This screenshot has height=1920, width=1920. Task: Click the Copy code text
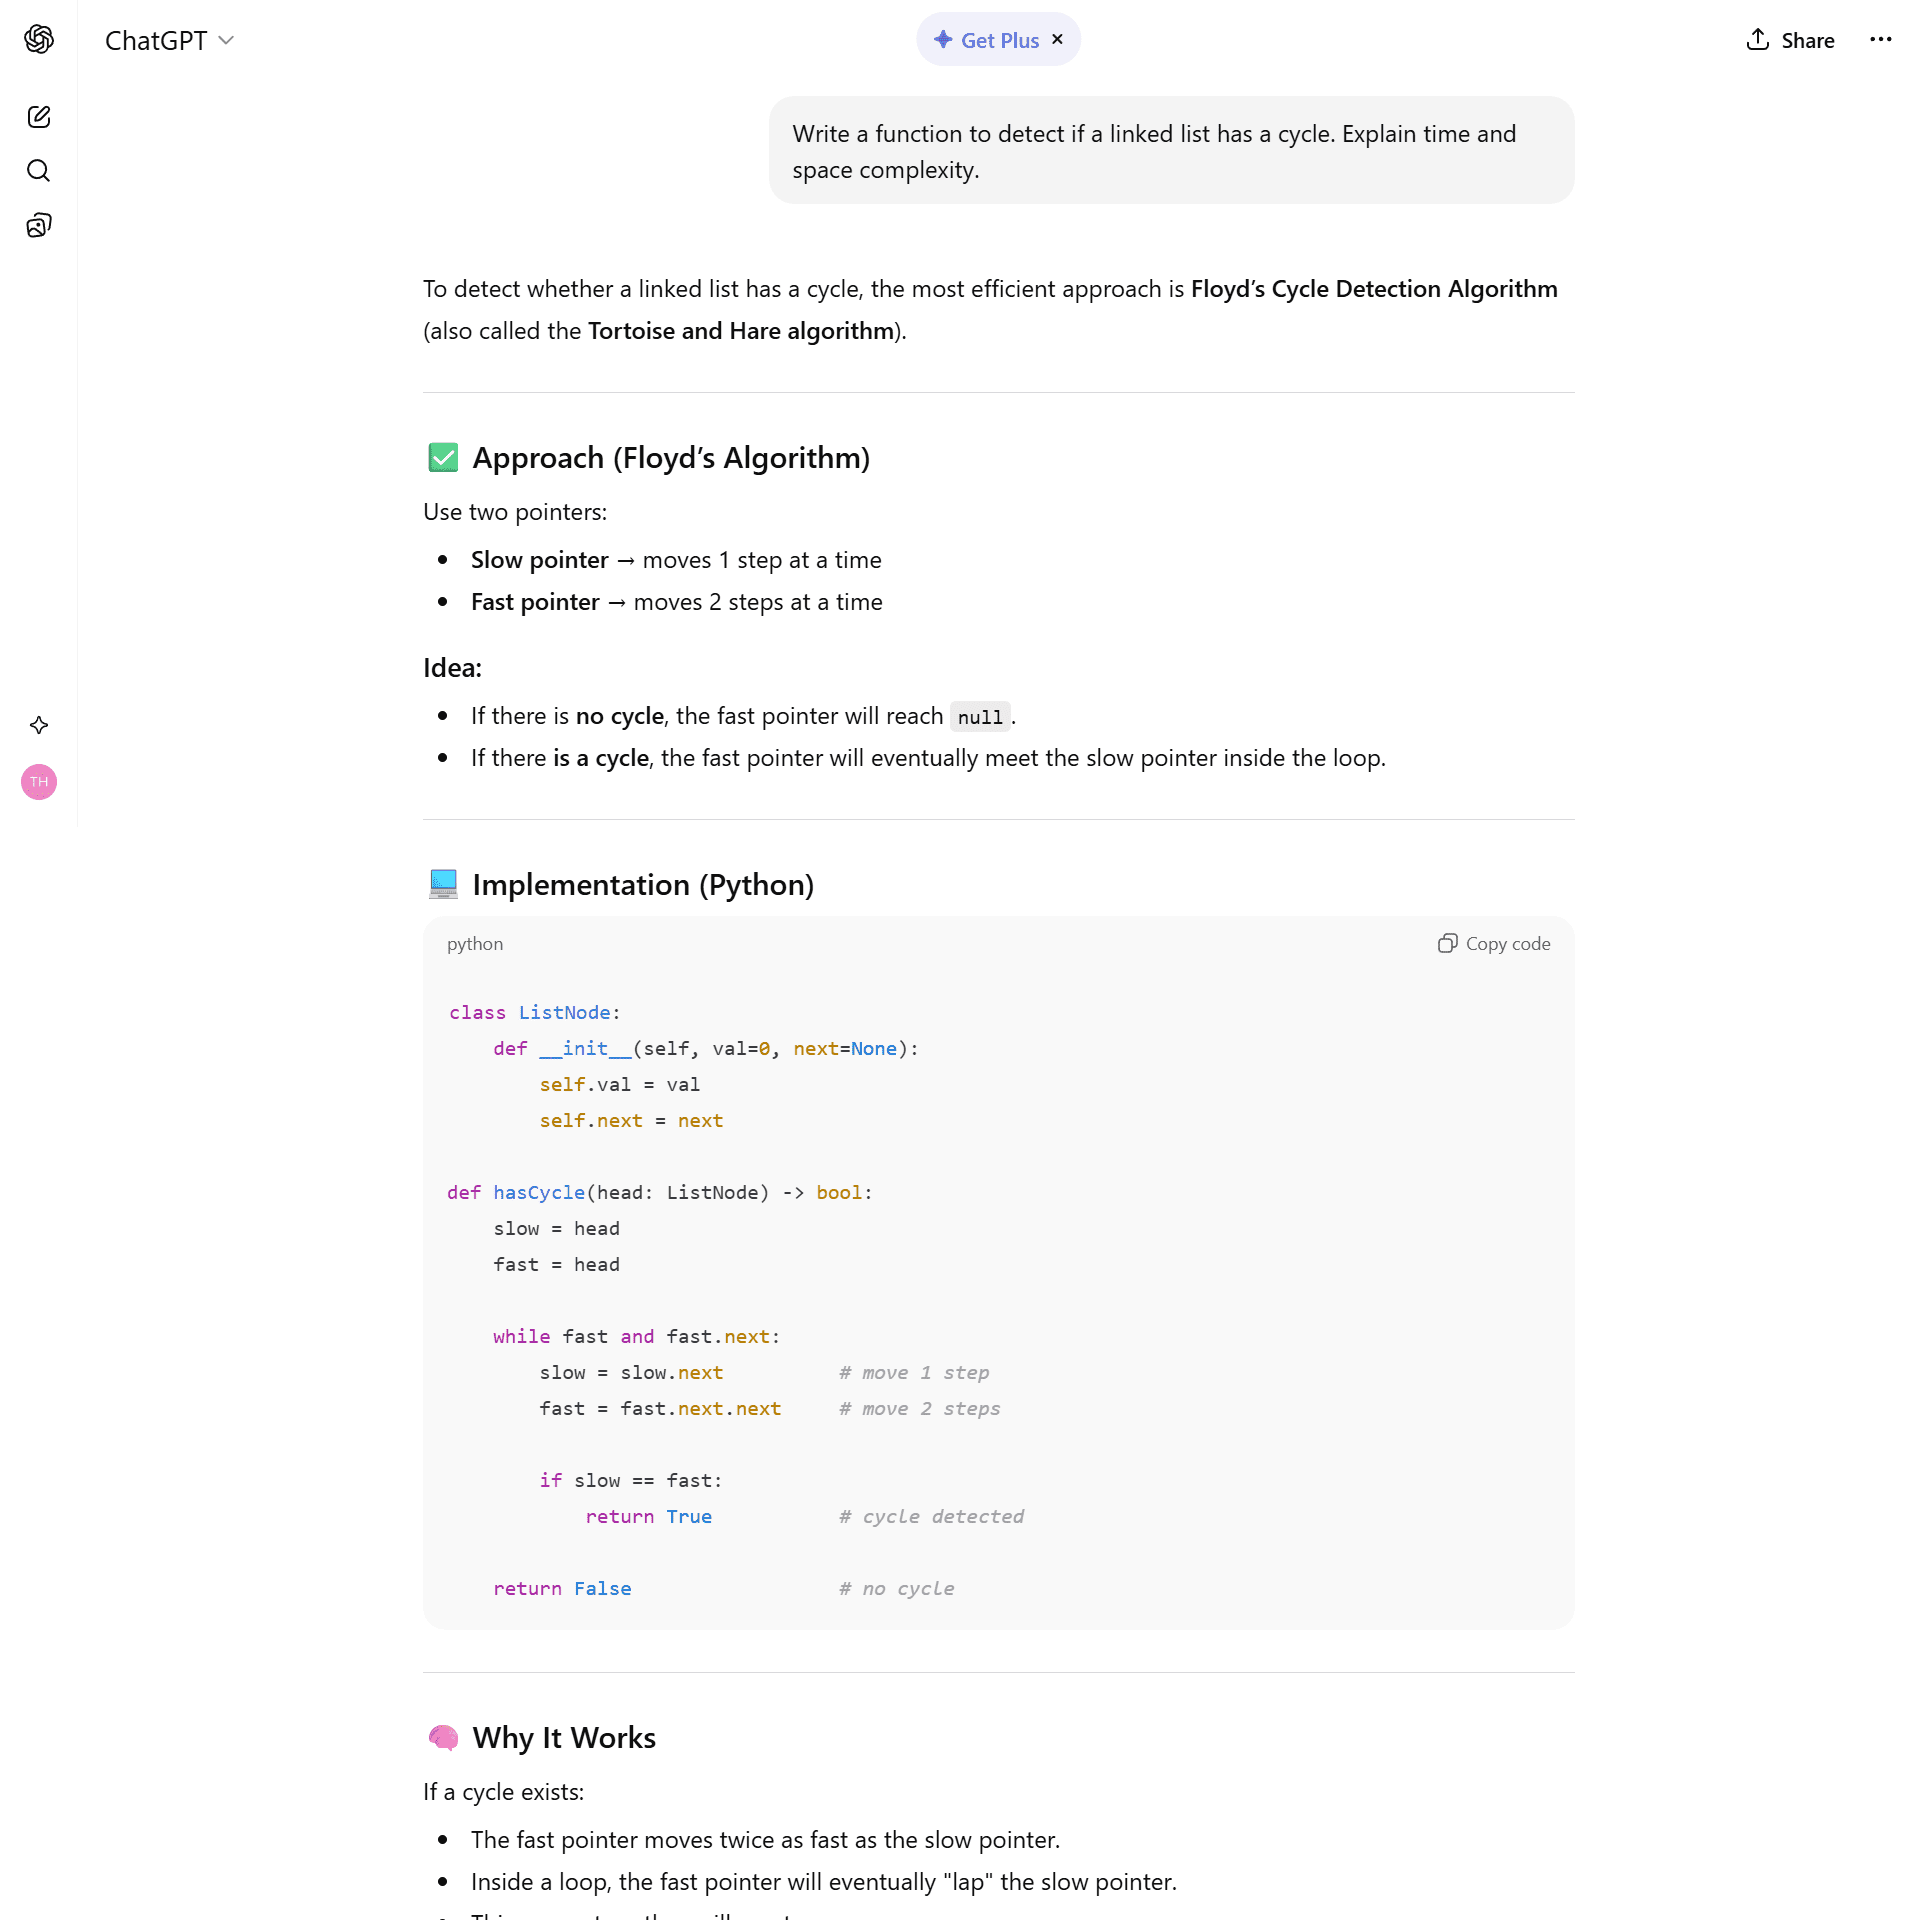1507,944
